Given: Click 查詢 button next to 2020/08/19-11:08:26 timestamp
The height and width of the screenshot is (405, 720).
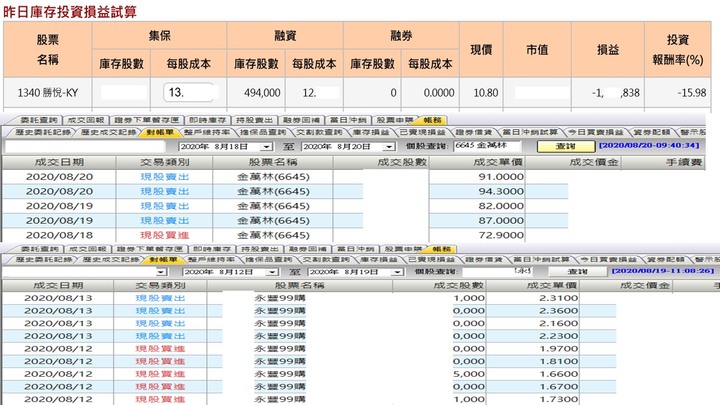Looking at the screenshot, I should click(577, 271).
